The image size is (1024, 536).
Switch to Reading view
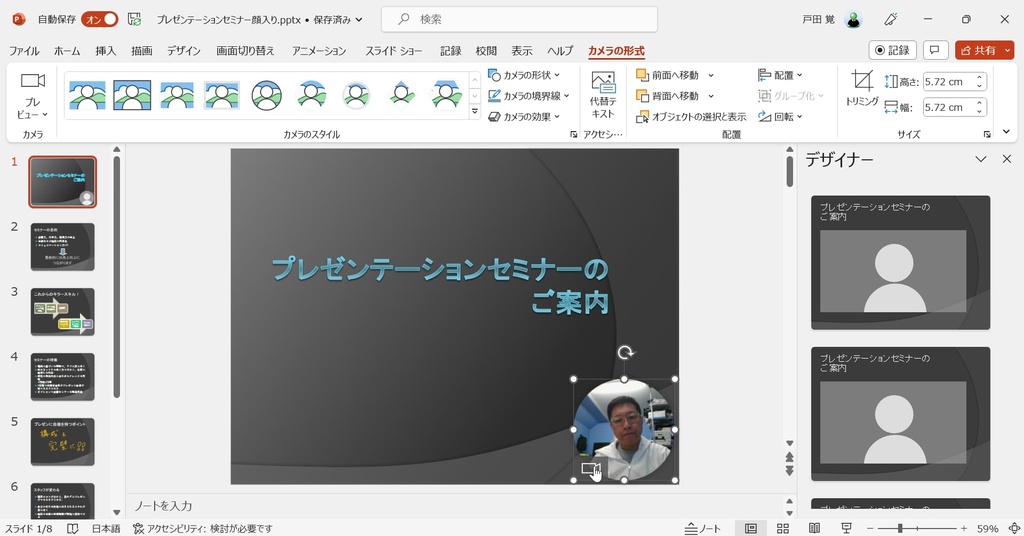coord(814,528)
